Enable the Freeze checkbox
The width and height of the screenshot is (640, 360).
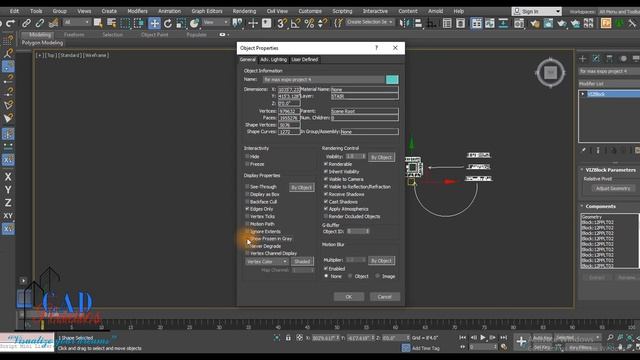[247, 164]
